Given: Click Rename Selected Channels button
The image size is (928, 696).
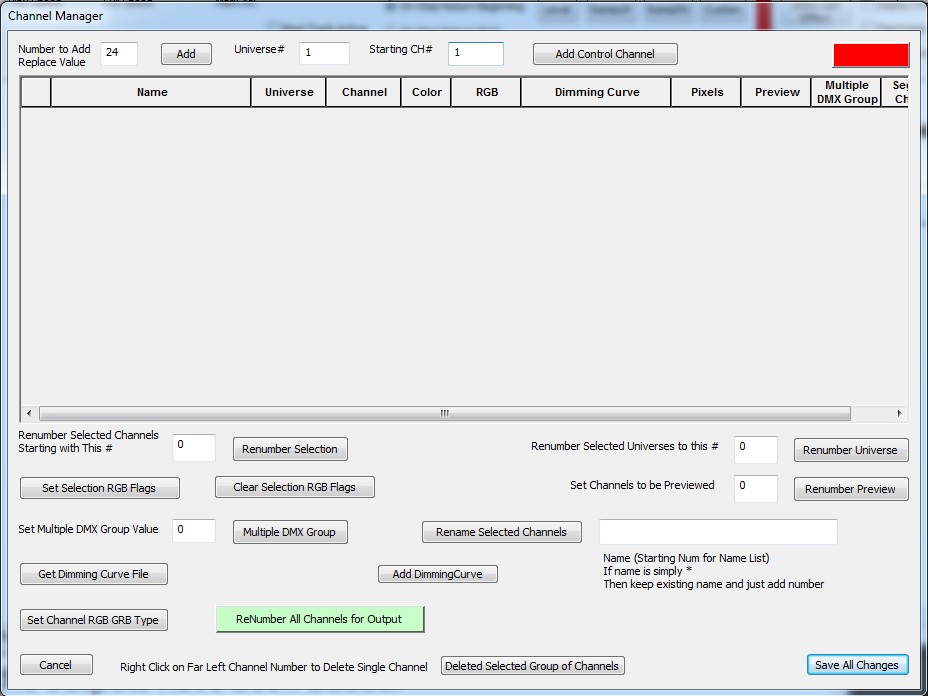Looking at the screenshot, I should coord(502,532).
